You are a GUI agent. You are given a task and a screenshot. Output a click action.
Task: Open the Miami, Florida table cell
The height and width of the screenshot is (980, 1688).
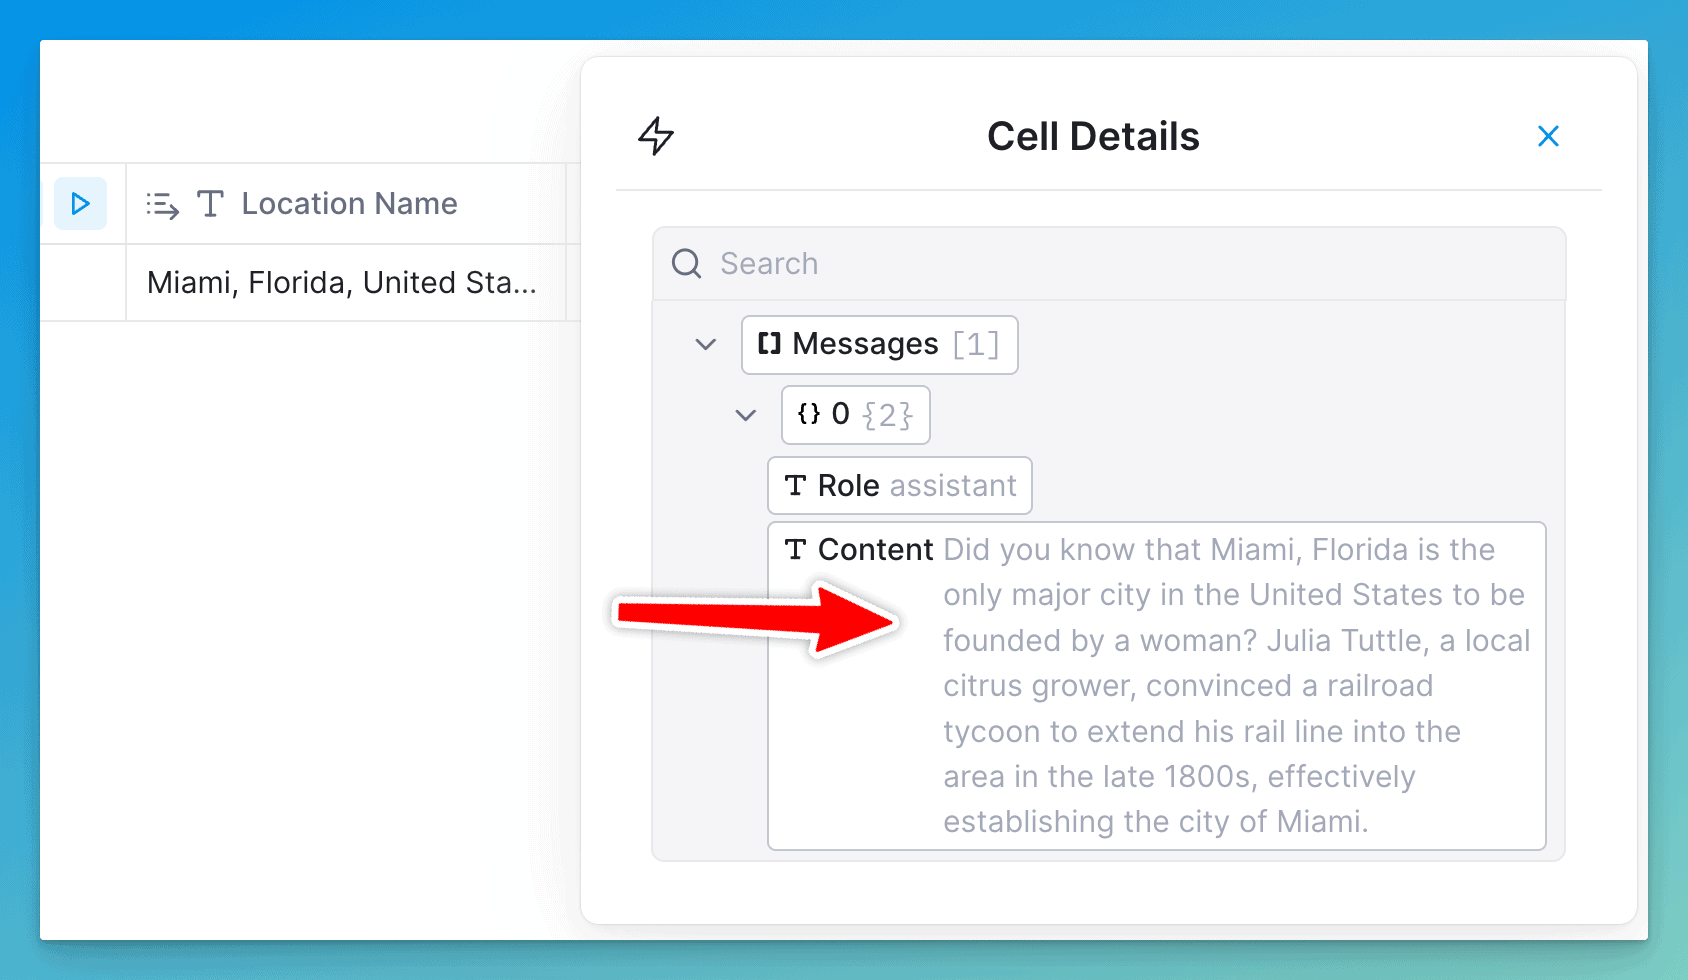(342, 283)
